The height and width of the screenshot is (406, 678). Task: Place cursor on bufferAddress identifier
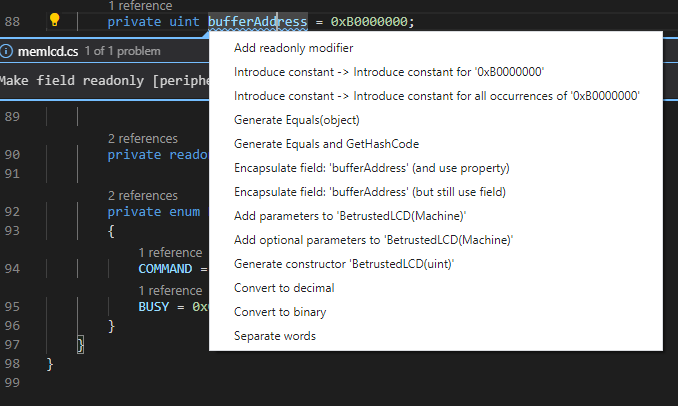(x=258, y=22)
